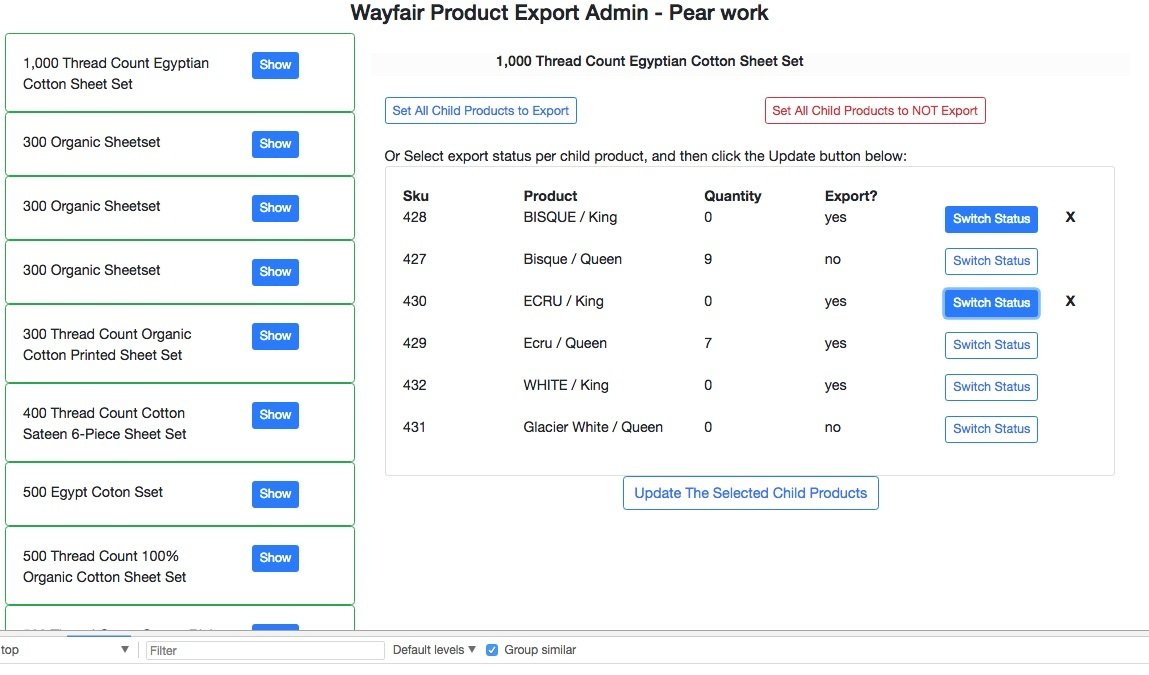This screenshot has width=1149, height=675.
Task: Click X next to BISQUE / King row
Action: click(1070, 218)
